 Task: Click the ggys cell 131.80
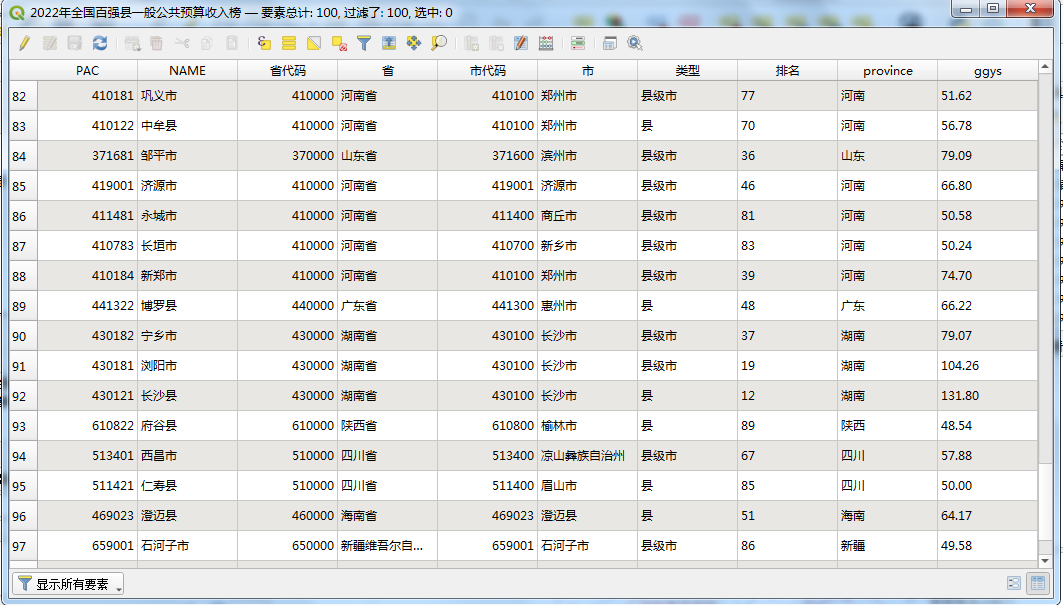click(x=987, y=395)
